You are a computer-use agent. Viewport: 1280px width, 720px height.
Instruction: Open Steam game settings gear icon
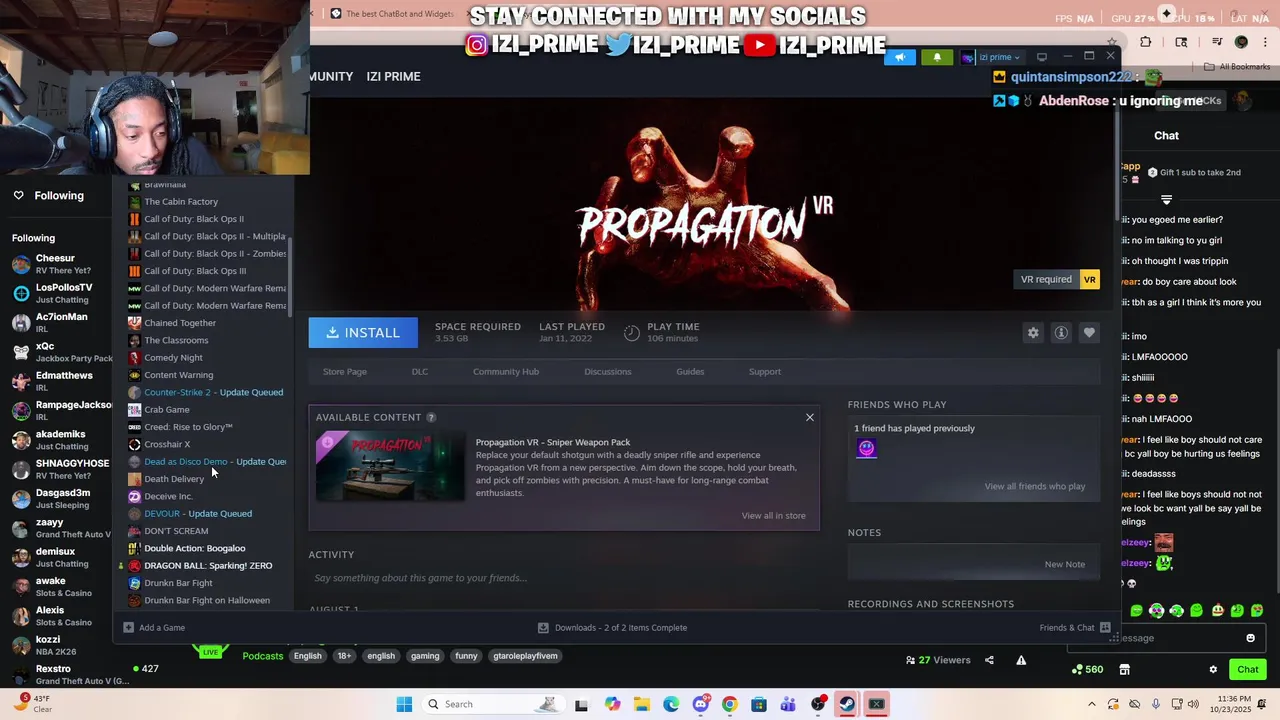(x=1033, y=333)
